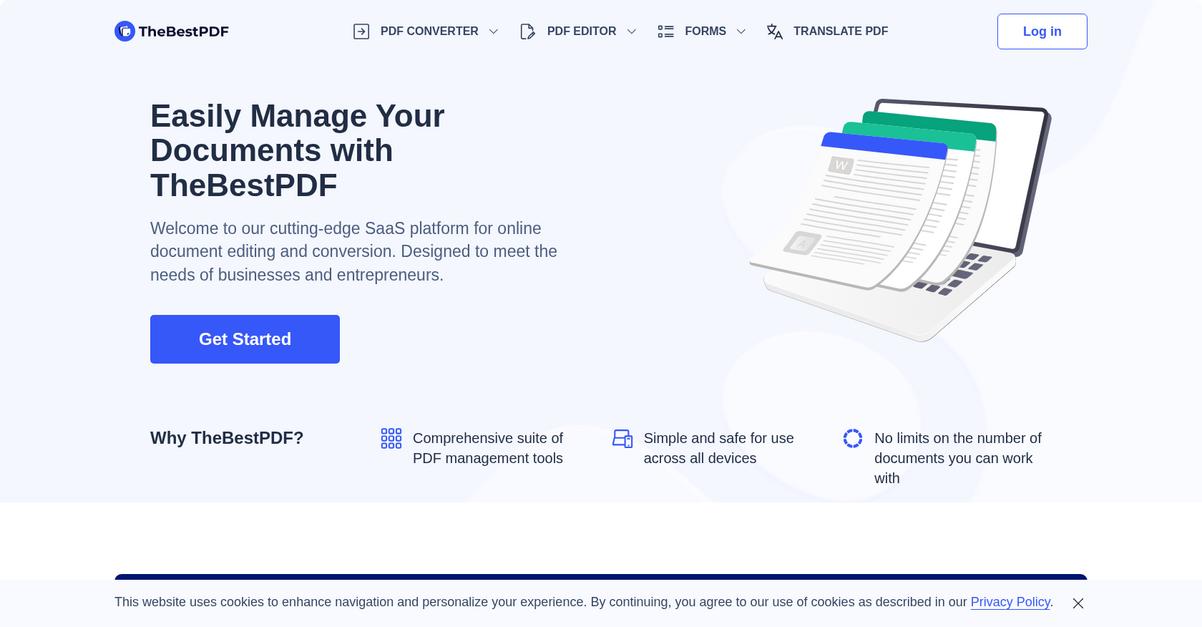Click the TheBestPDF logo icon
The height and width of the screenshot is (627, 1202).
tap(125, 31)
